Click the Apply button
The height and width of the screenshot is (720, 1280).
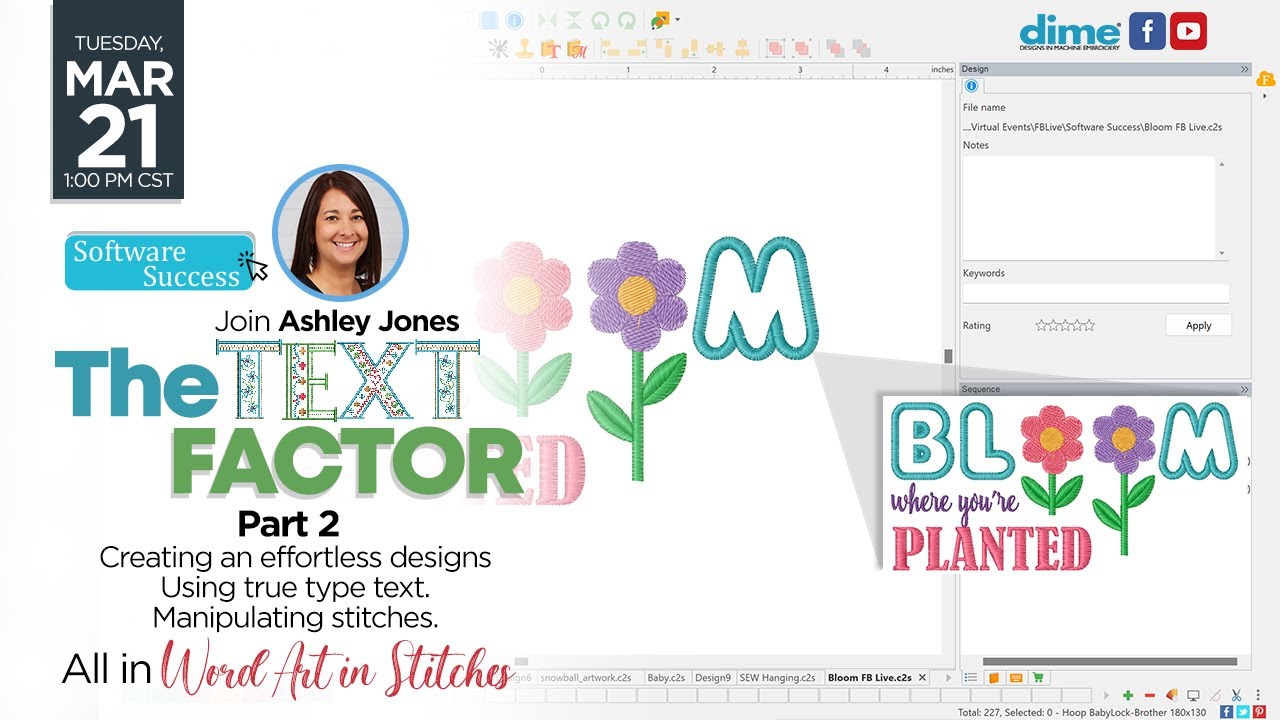[x=1198, y=325]
